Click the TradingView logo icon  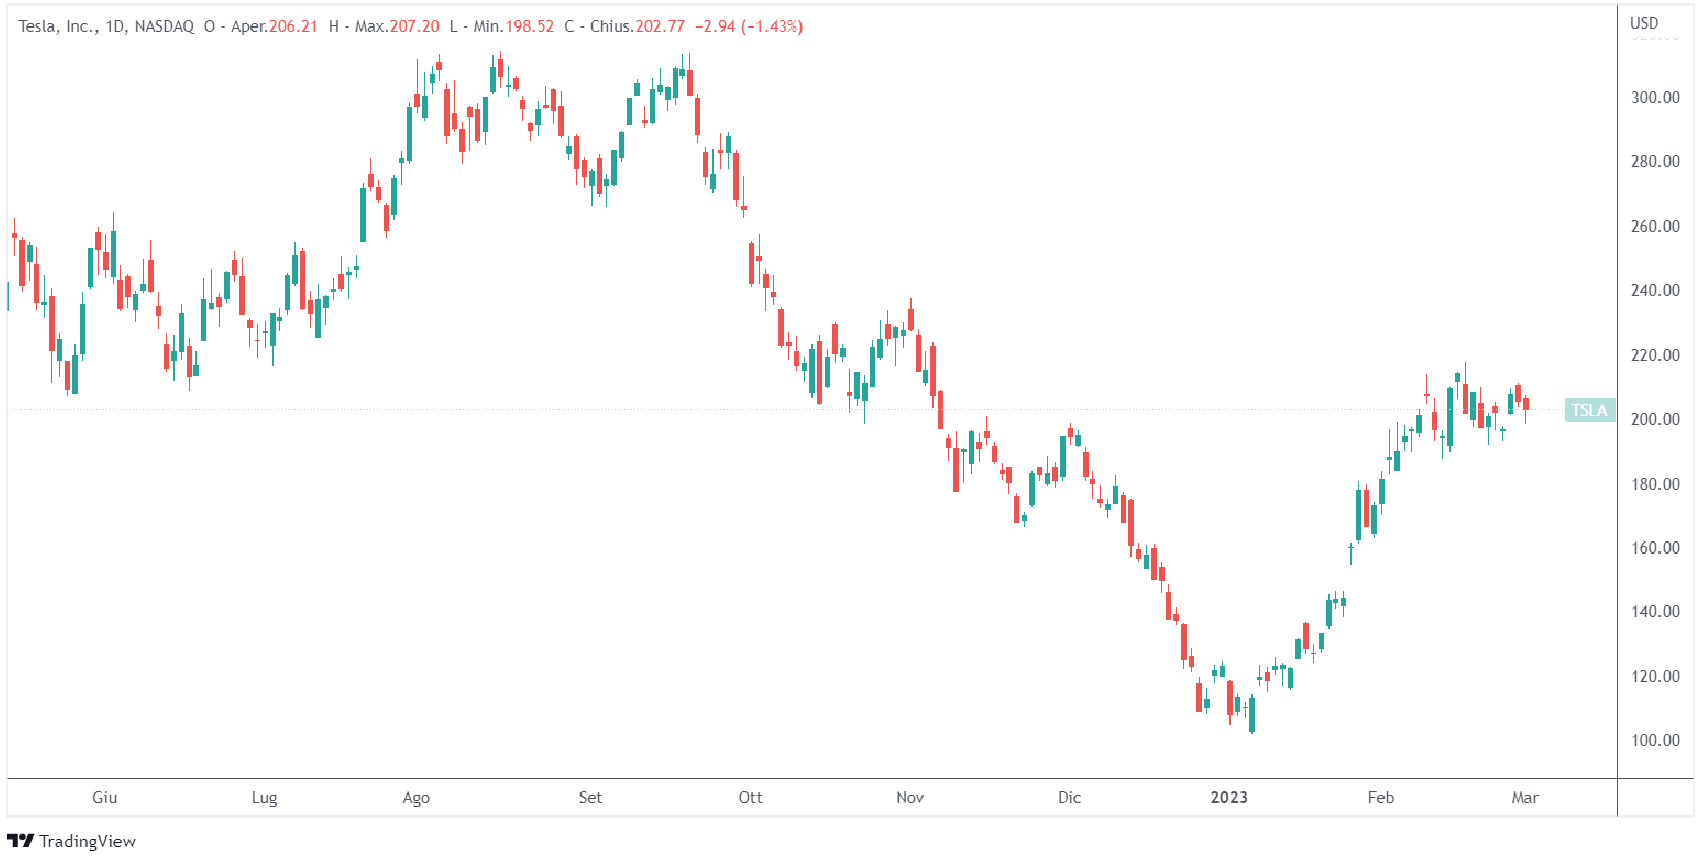21,841
